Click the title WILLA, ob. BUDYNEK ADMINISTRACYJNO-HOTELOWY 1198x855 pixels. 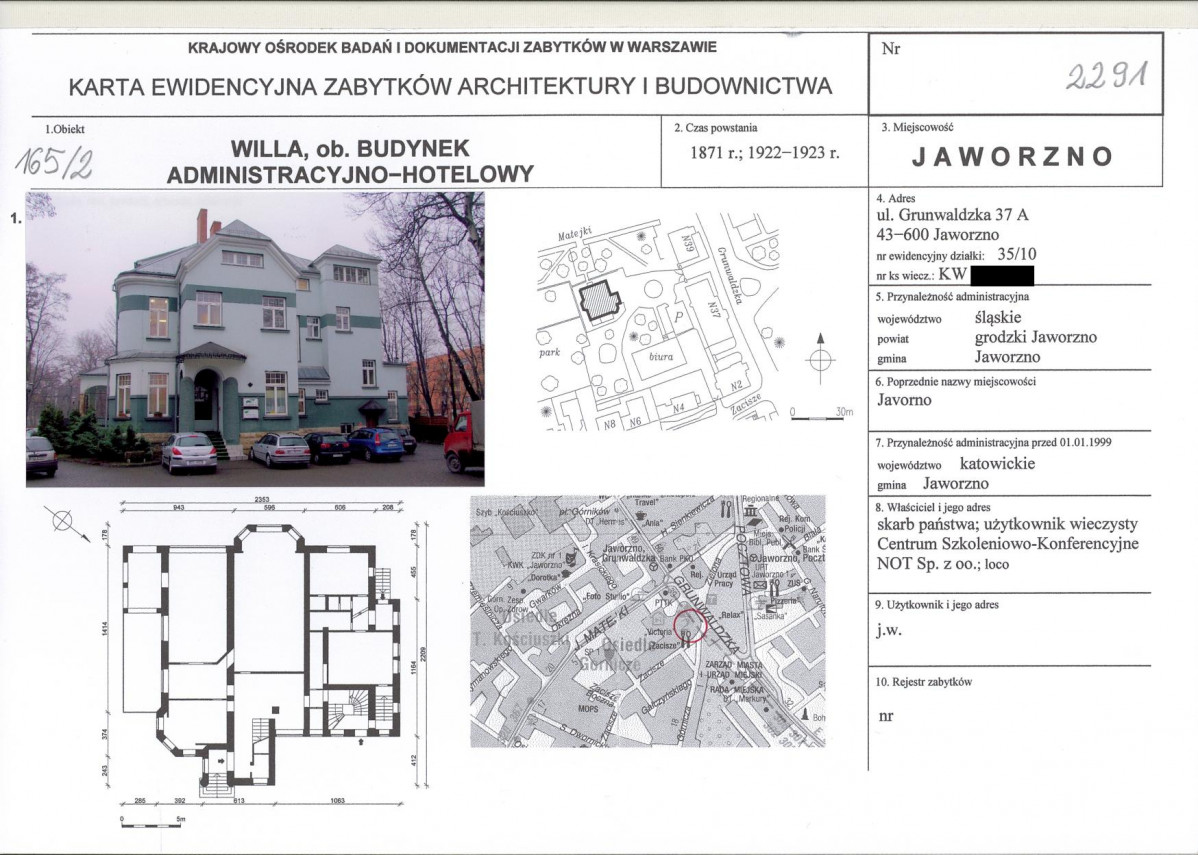coord(350,162)
